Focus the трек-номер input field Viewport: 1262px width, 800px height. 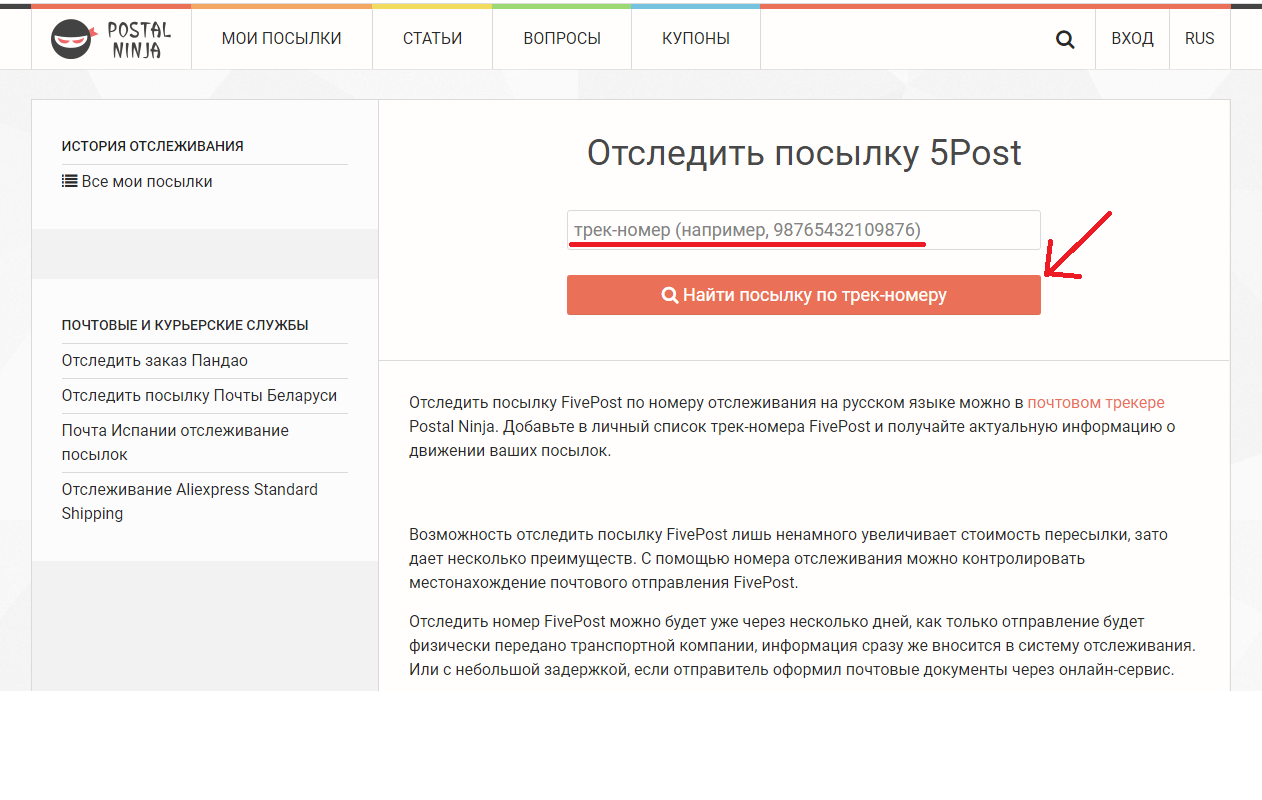pos(804,230)
